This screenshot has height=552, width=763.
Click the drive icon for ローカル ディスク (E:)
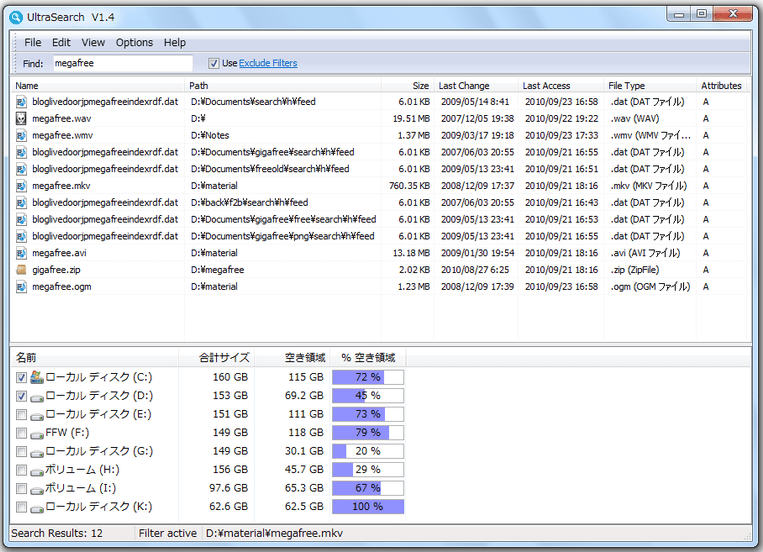(37, 416)
